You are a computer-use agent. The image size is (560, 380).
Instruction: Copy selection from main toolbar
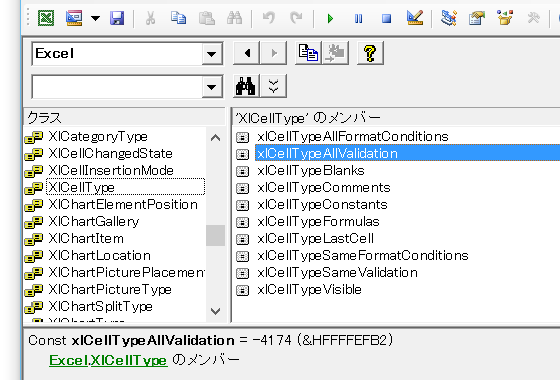tap(178, 18)
